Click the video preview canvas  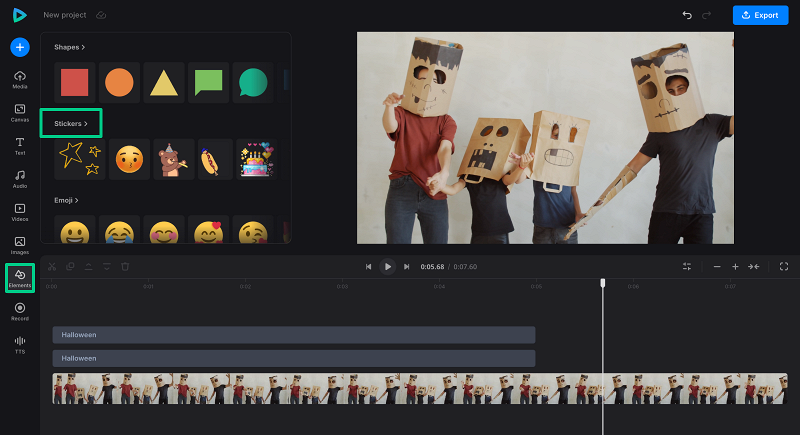545,138
